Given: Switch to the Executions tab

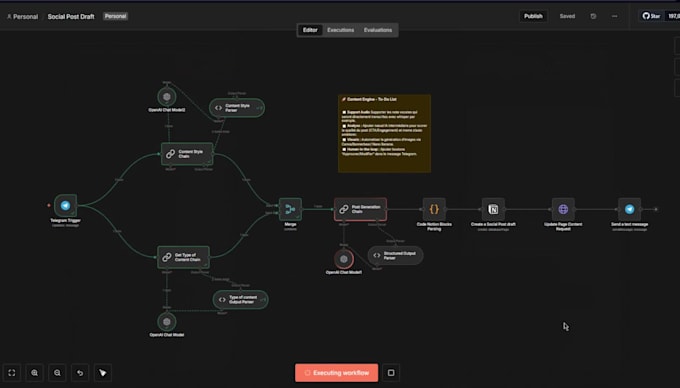Looking at the screenshot, I should coord(340,30).
